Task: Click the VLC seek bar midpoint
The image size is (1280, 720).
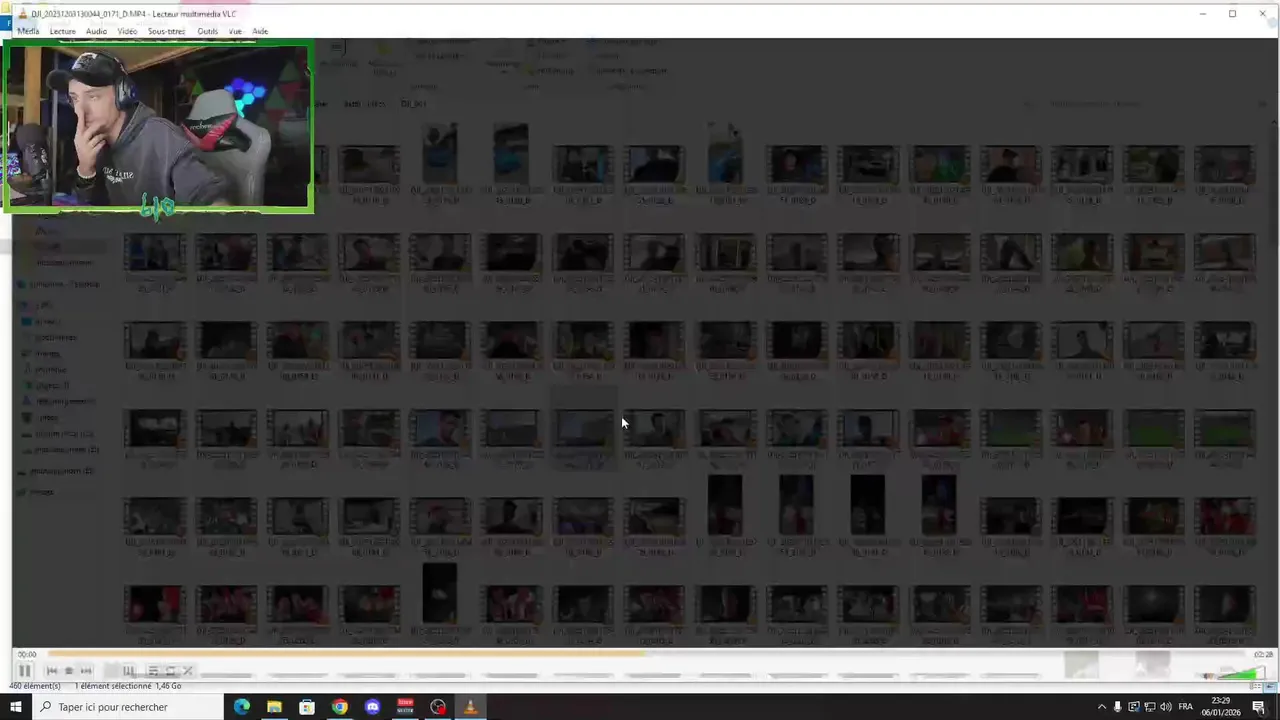Action: point(645,655)
